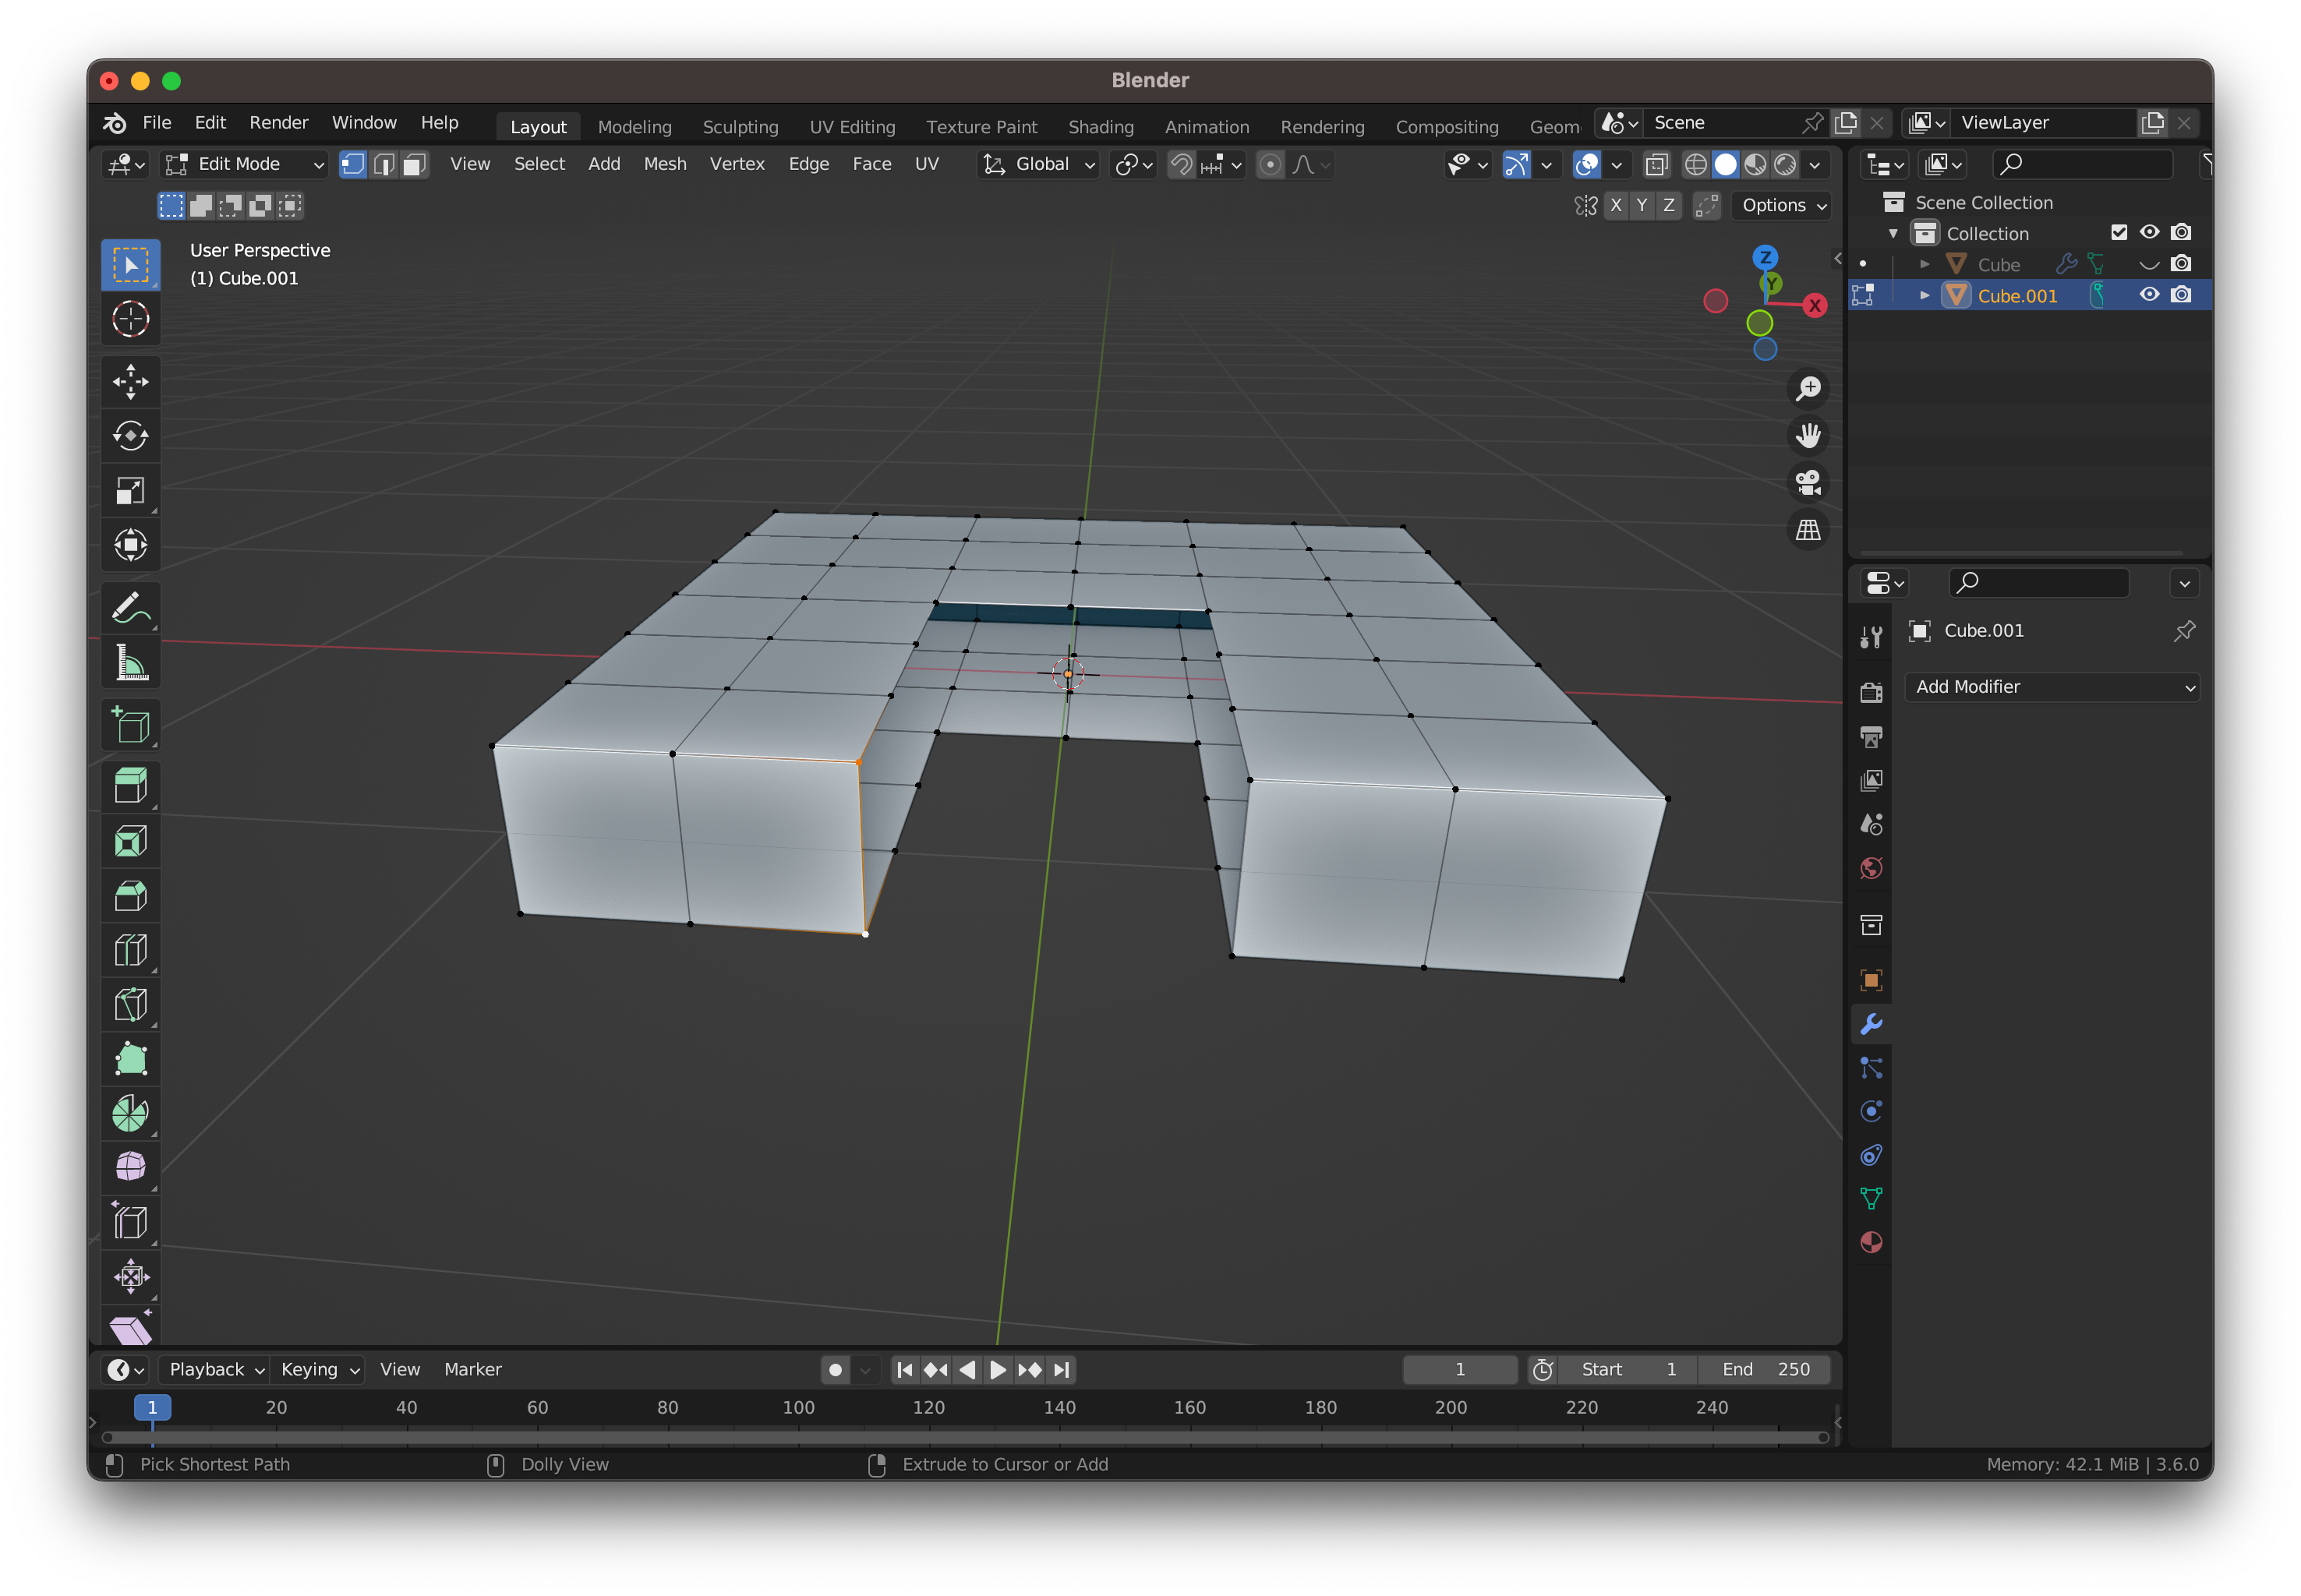This screenshot has height=1596, width=2301.
Task: Click the End frame field
Action: click(1765, 1369)
